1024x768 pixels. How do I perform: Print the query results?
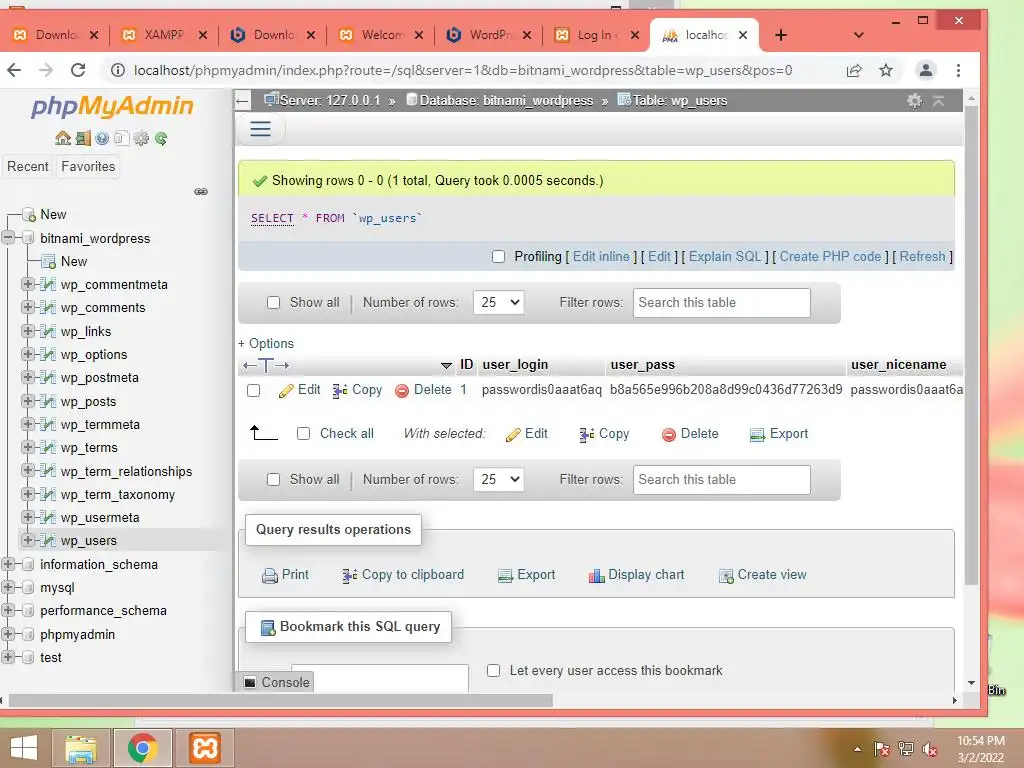285,575
